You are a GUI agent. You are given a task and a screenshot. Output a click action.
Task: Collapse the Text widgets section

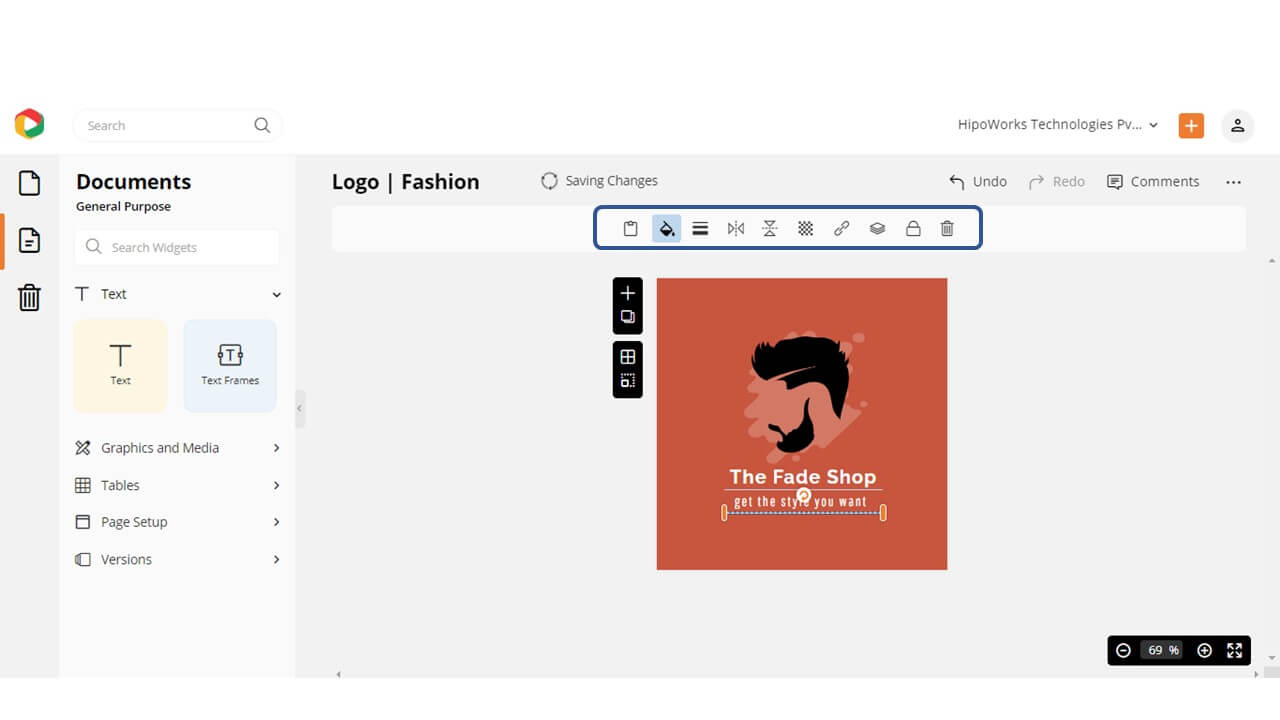tap(276, 294)
